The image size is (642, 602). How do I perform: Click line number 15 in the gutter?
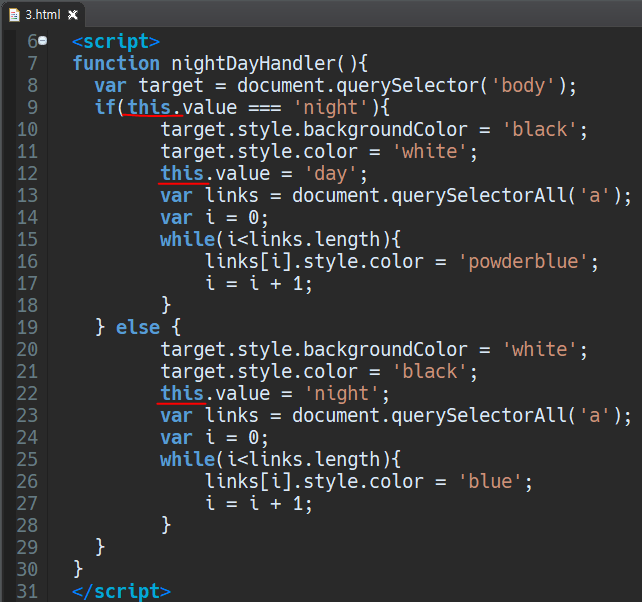pos(27,240)
